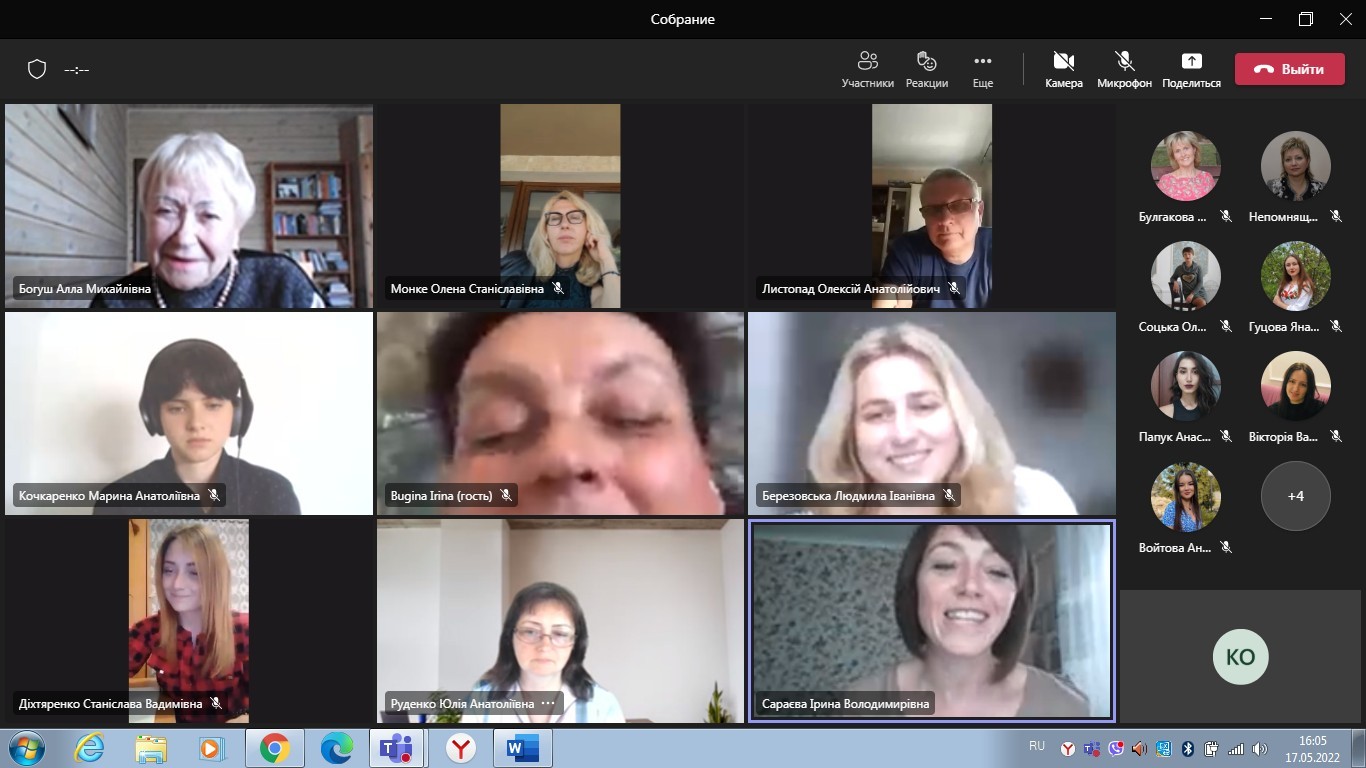Click Непомнящ... participant avatar

[1296, 166]
